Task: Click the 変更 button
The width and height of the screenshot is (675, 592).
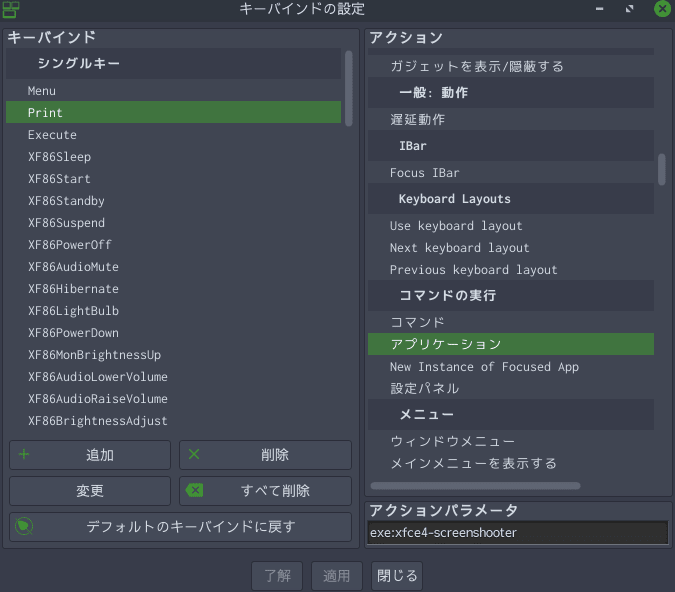Action: (90, 490)
